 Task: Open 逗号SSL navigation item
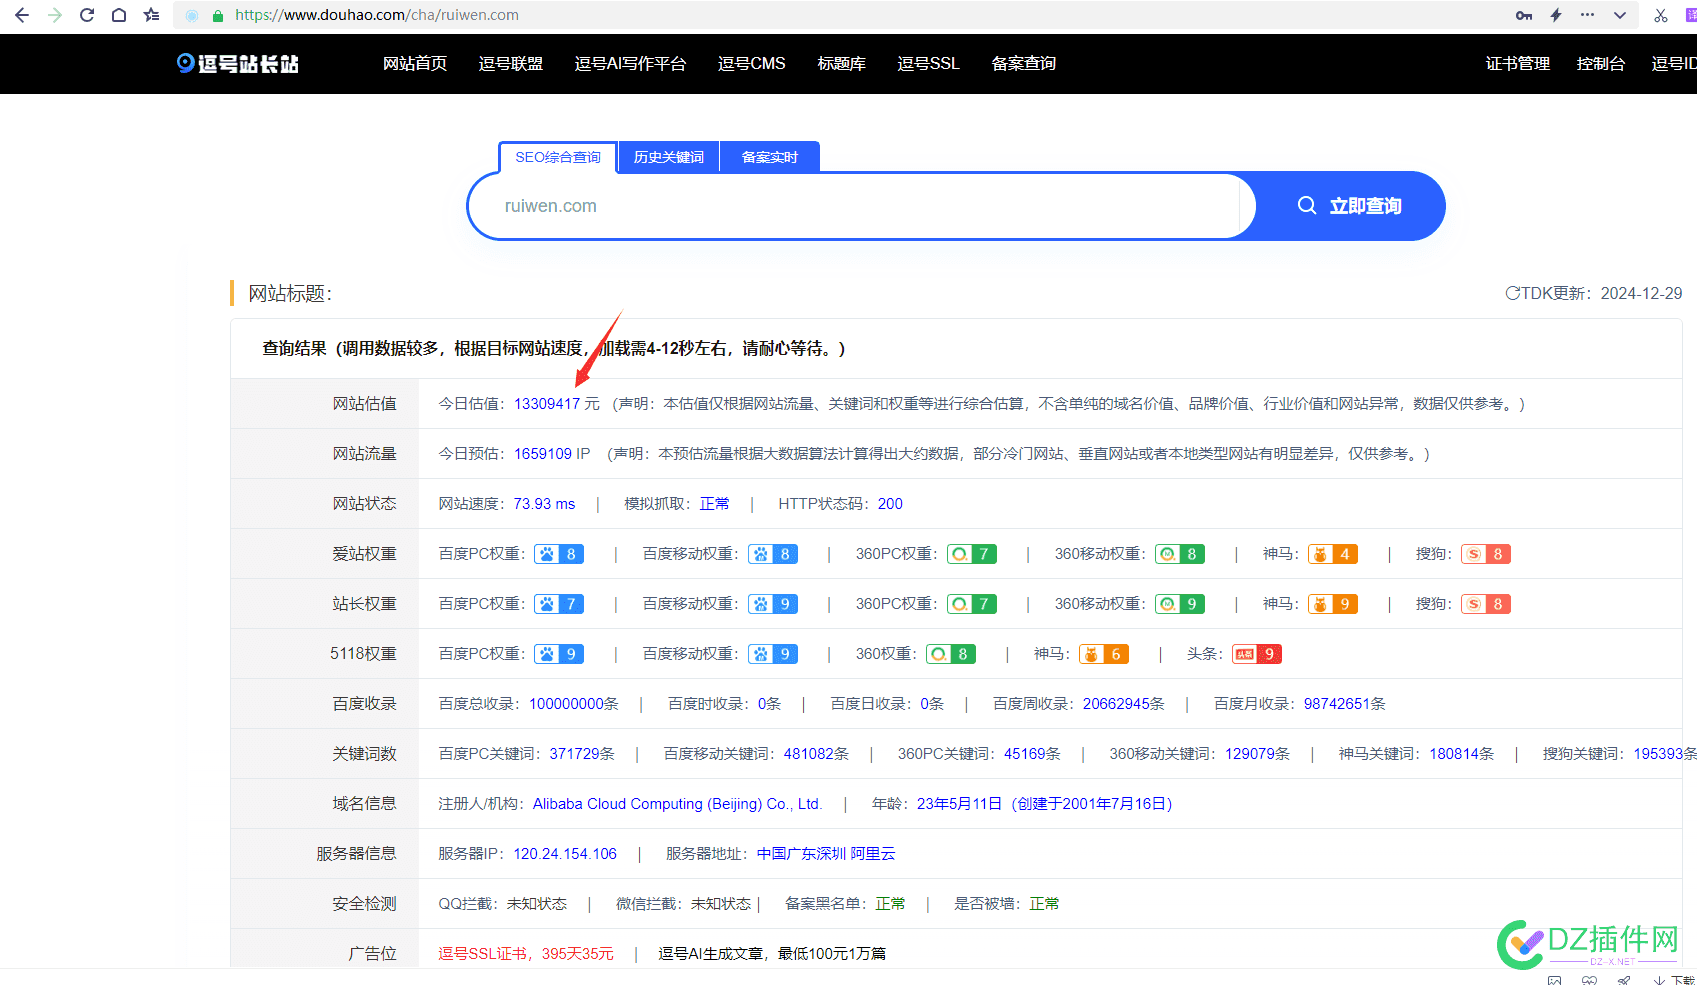point(928,63)
